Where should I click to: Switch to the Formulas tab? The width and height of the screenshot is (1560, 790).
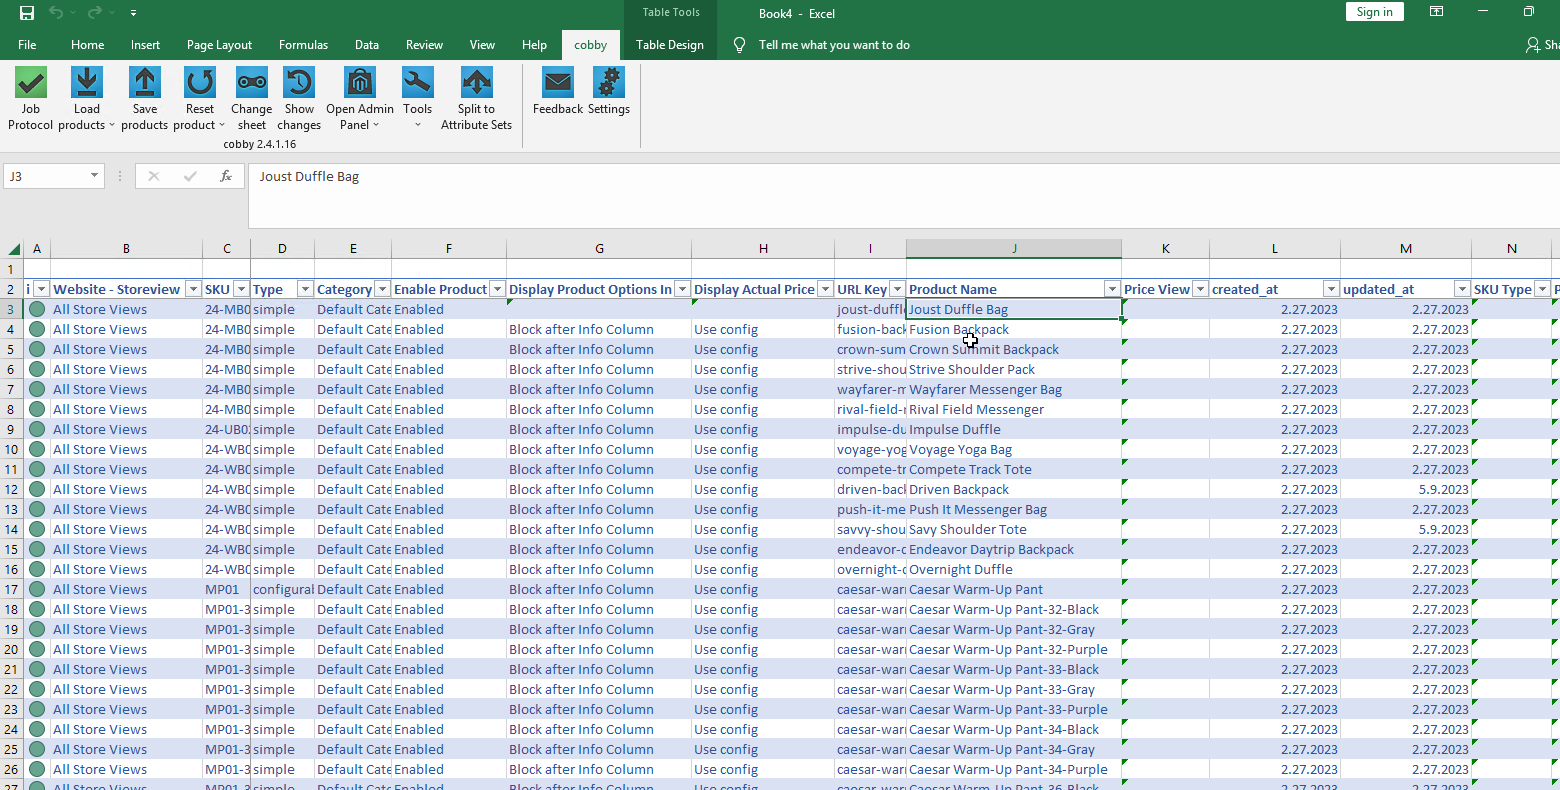[303, 45]
